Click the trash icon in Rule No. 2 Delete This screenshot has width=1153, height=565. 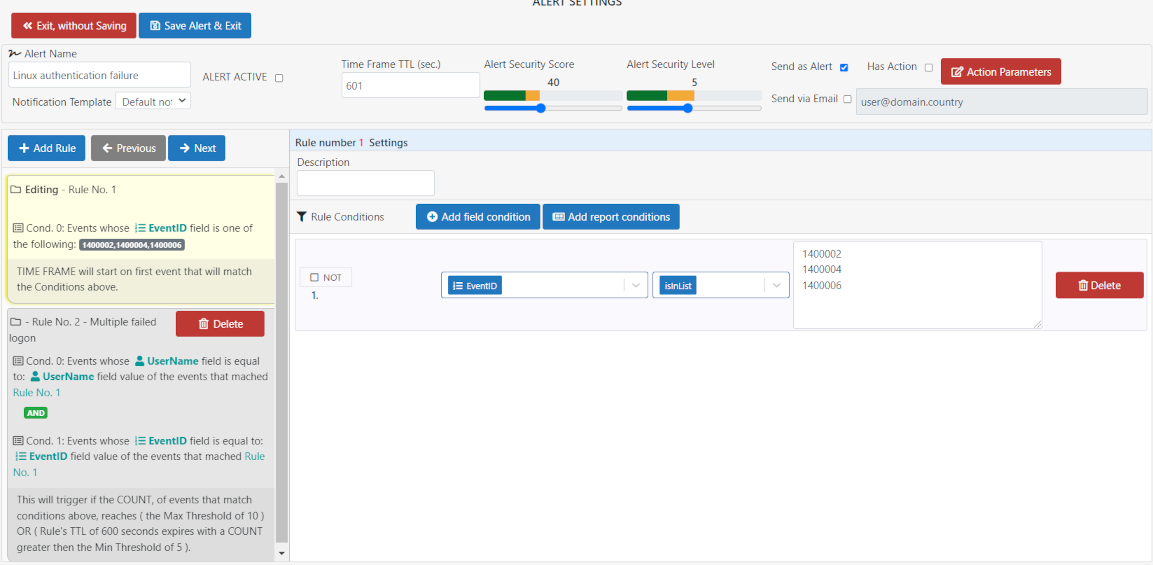[x=204, y=324]
